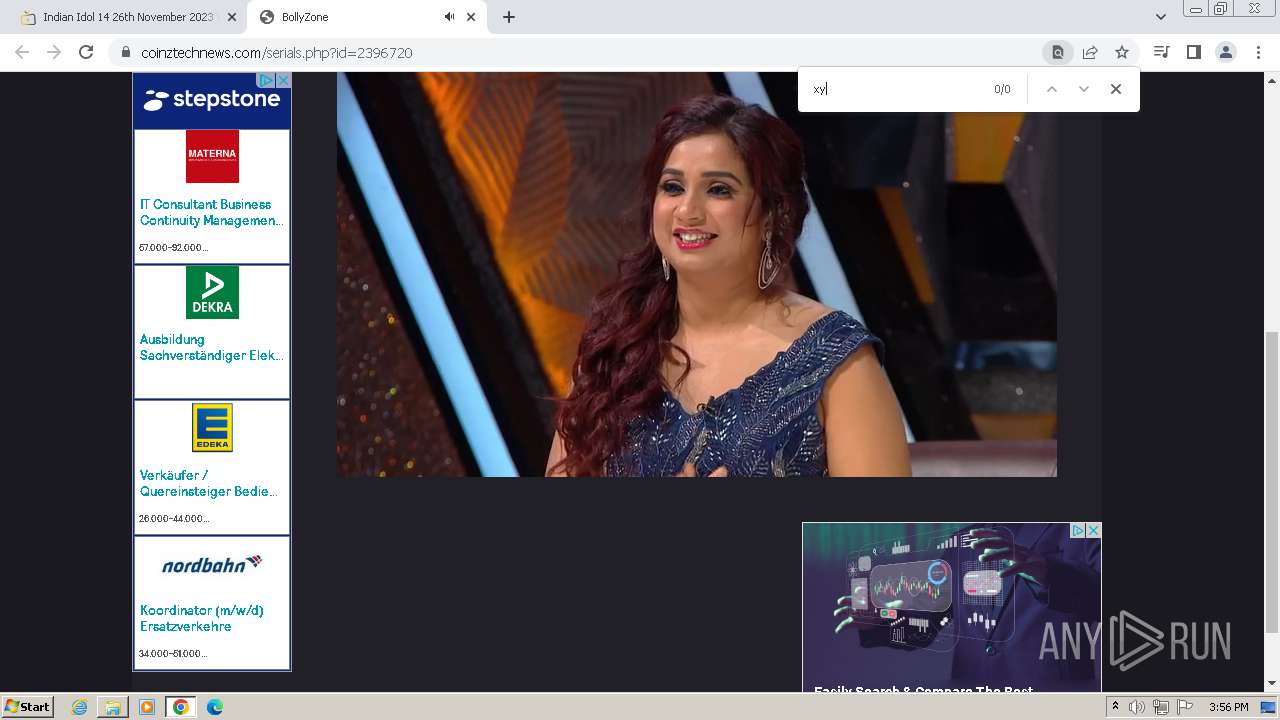Open the Chrome three-dot menu
This screenshot has width=1280, height=720.
pos(1258,52)
